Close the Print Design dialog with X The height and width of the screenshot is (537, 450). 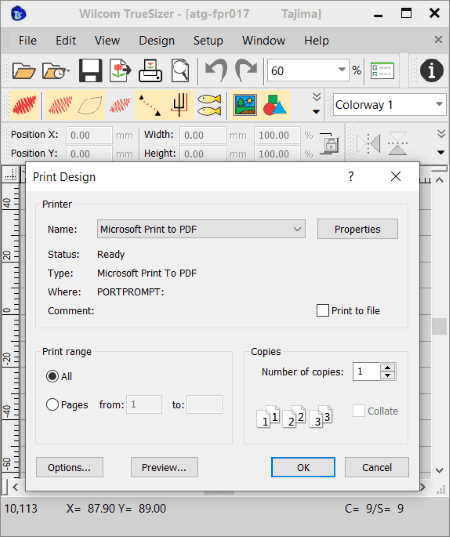(396, 176)
